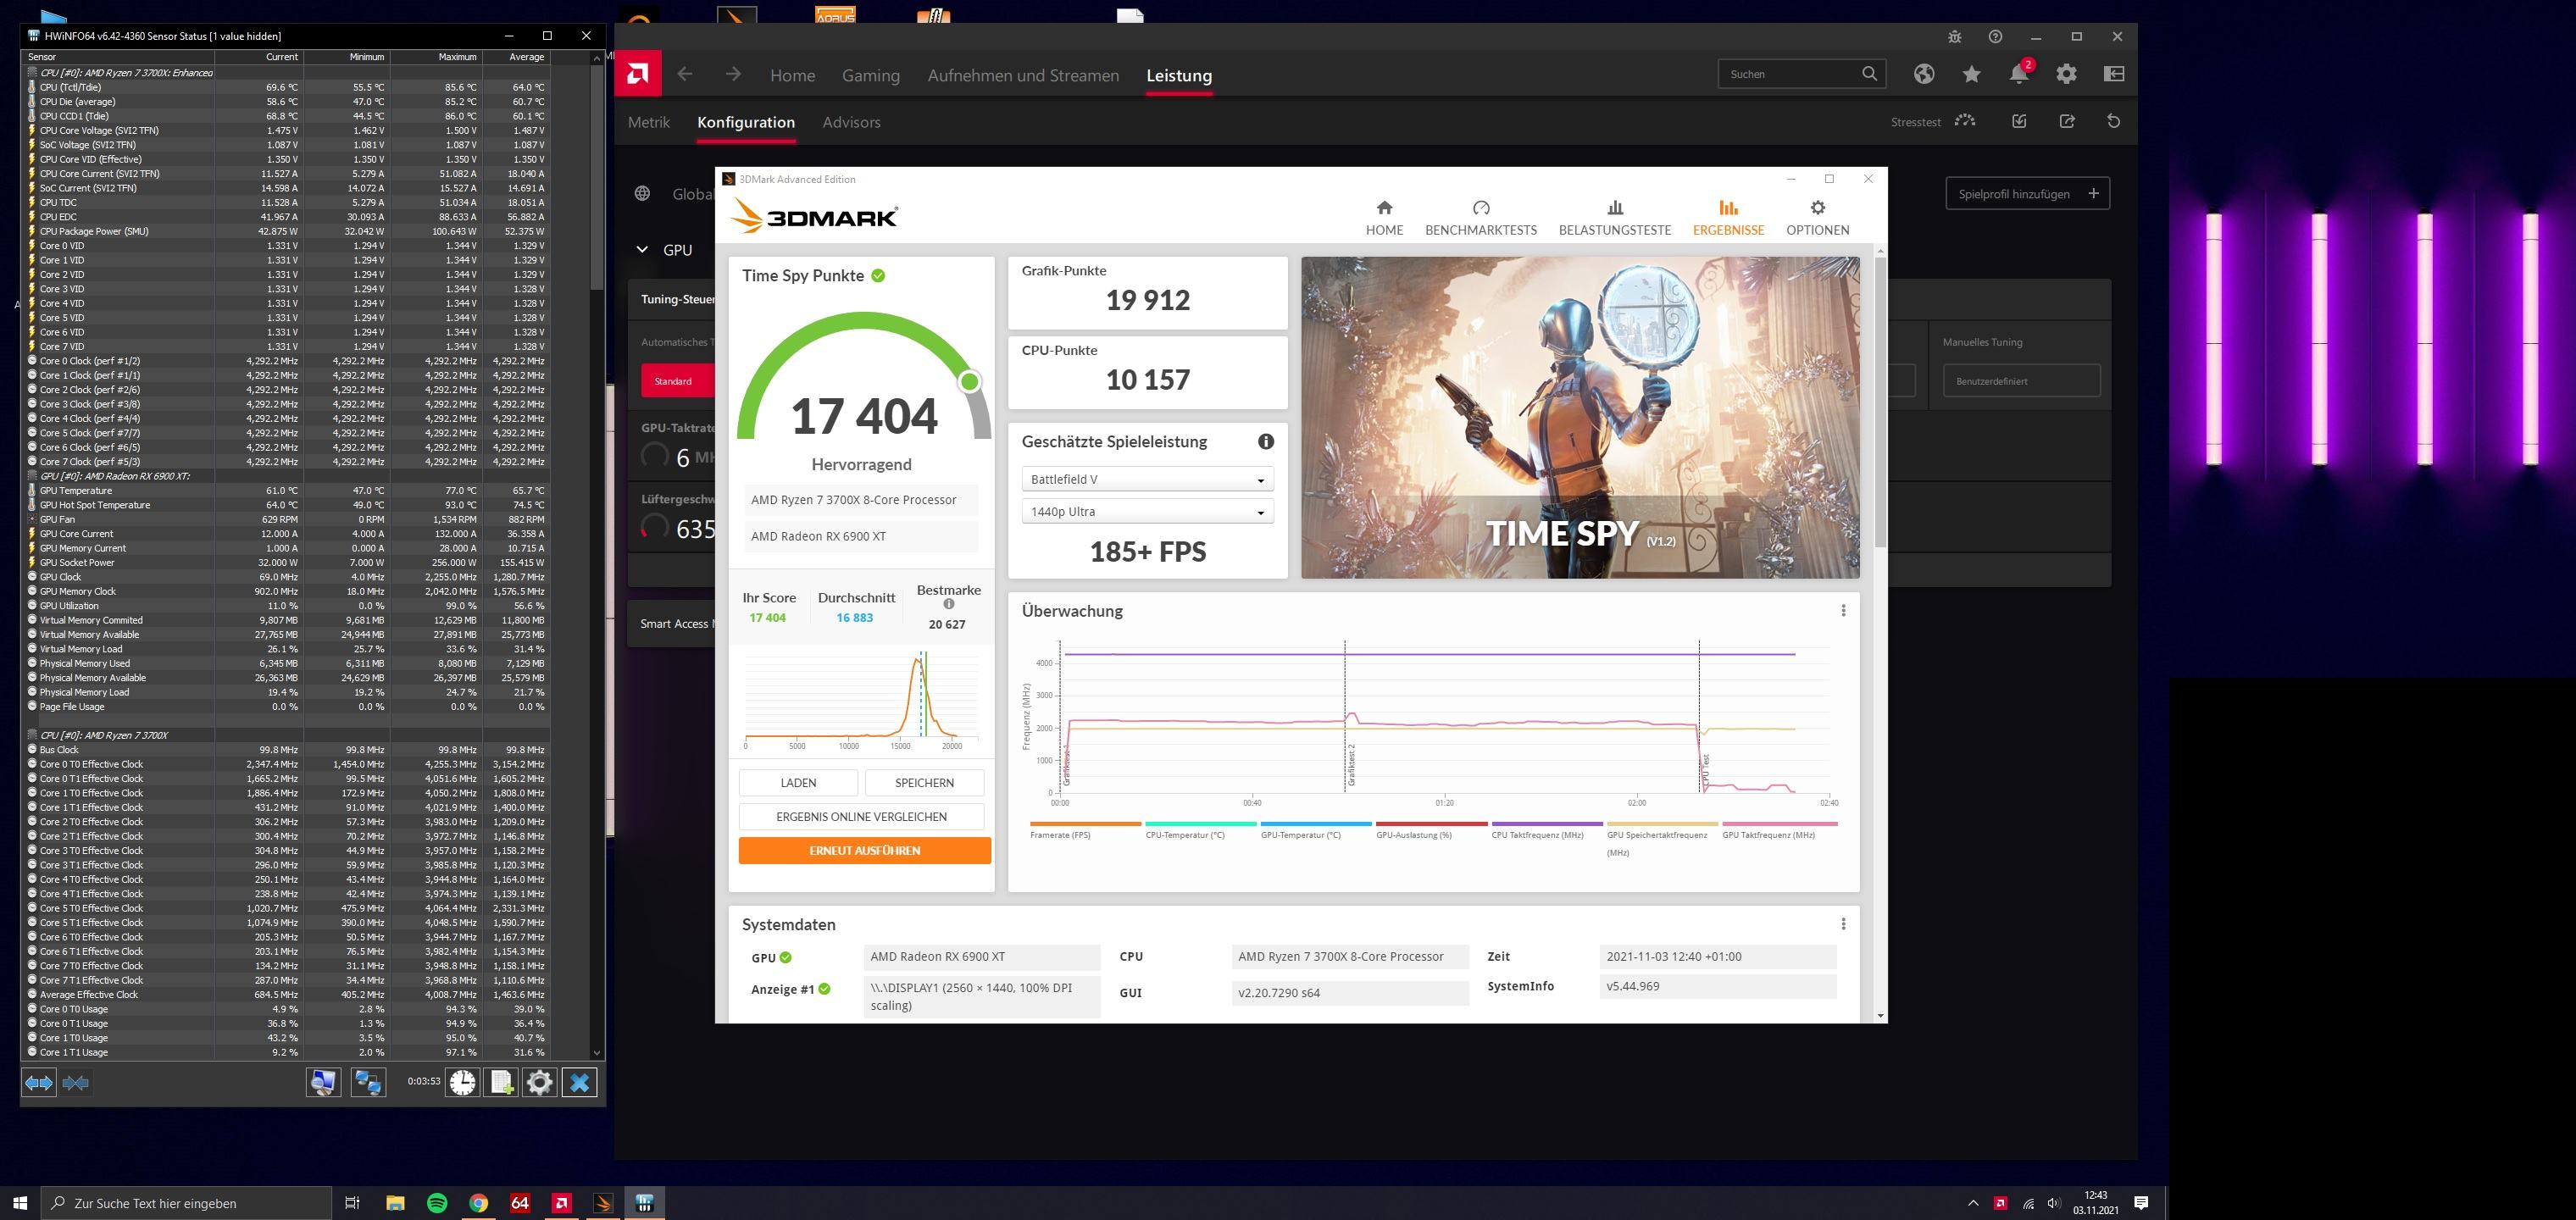2576x1220 pixels.
Task: Go forward with Radeon Software forward arrow
Action: pos(733,74)
